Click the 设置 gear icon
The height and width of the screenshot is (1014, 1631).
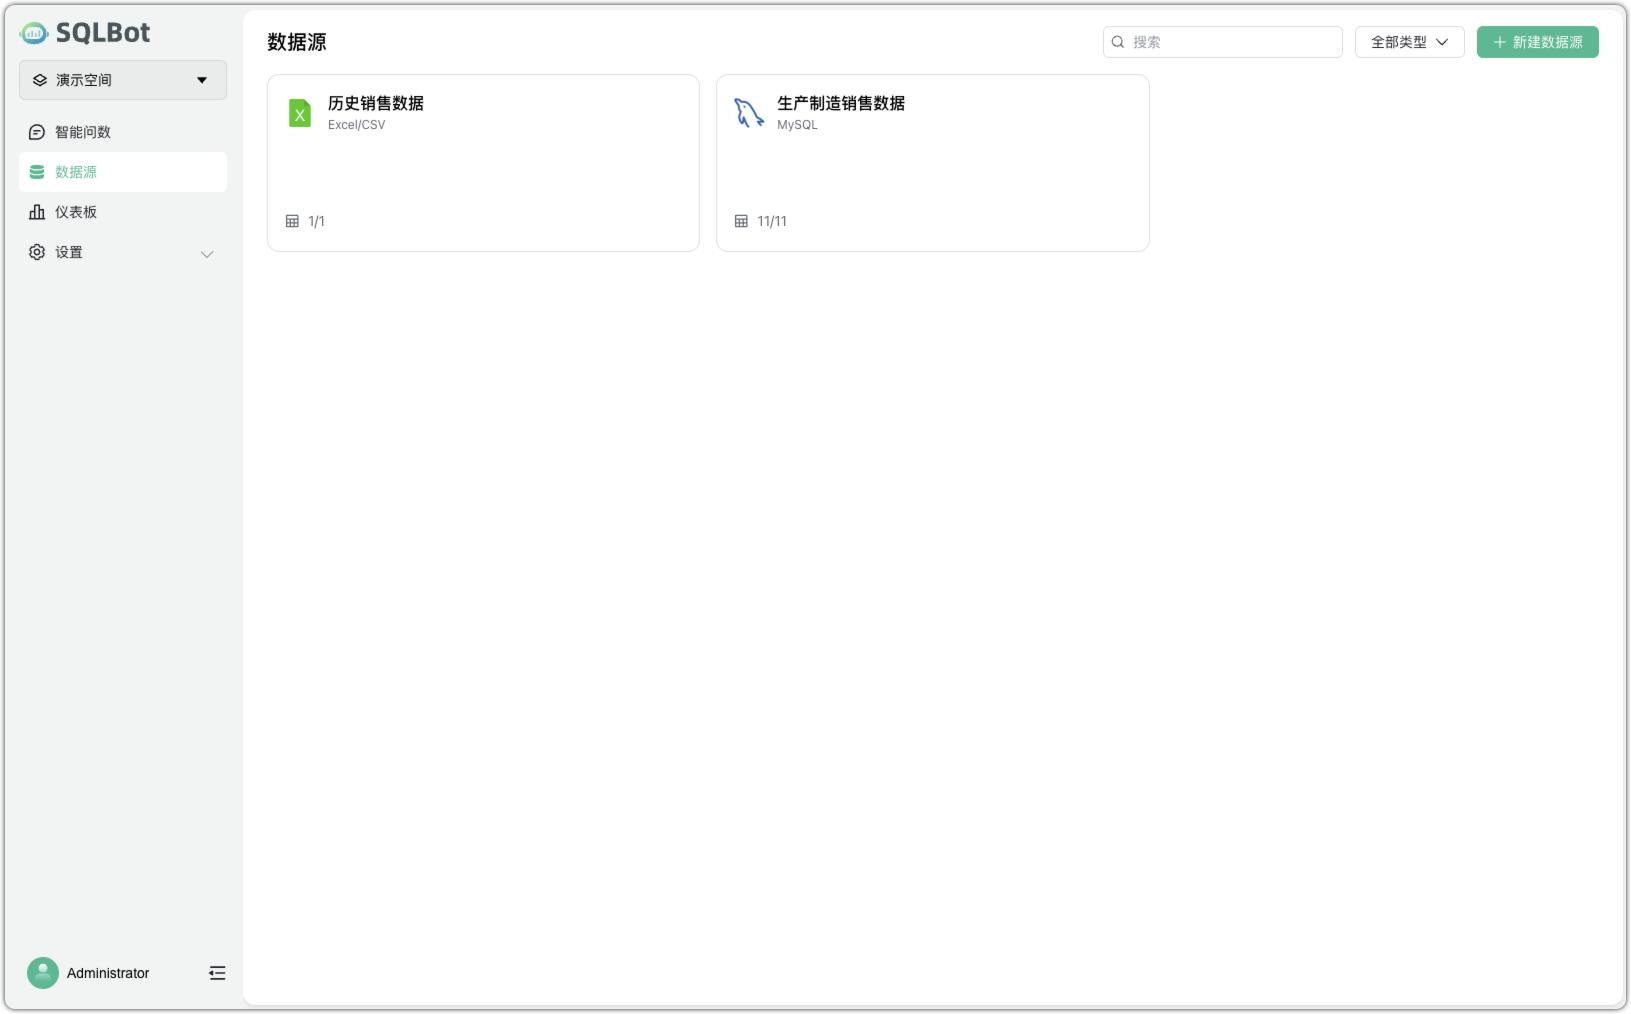pyautogui.click(x=36, y=252)
